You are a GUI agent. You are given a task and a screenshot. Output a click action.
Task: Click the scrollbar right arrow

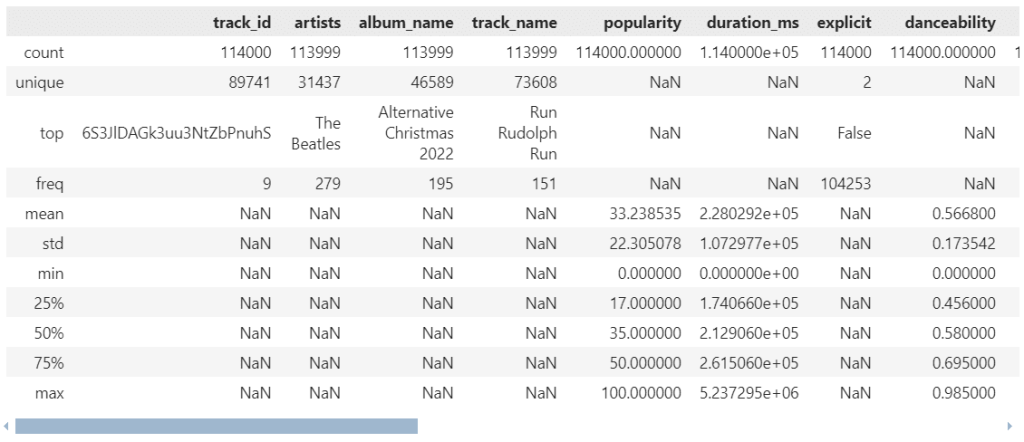1017,427
